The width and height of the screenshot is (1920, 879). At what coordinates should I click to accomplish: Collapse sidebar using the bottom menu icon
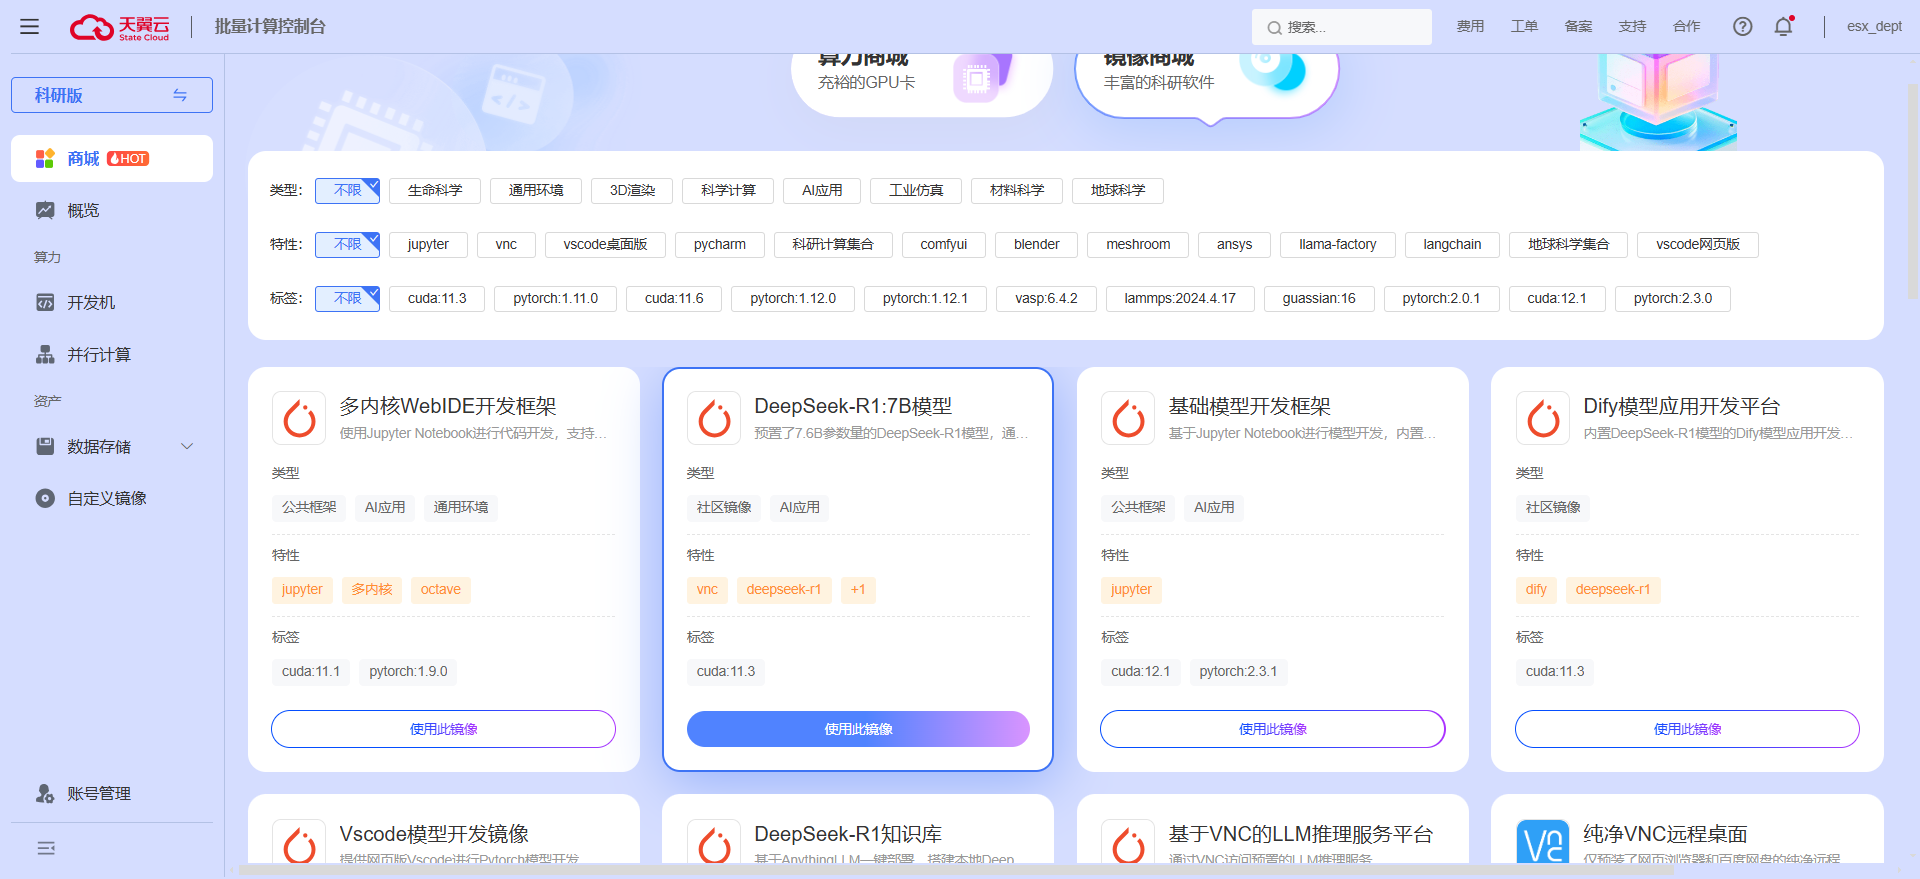point(46,849)
